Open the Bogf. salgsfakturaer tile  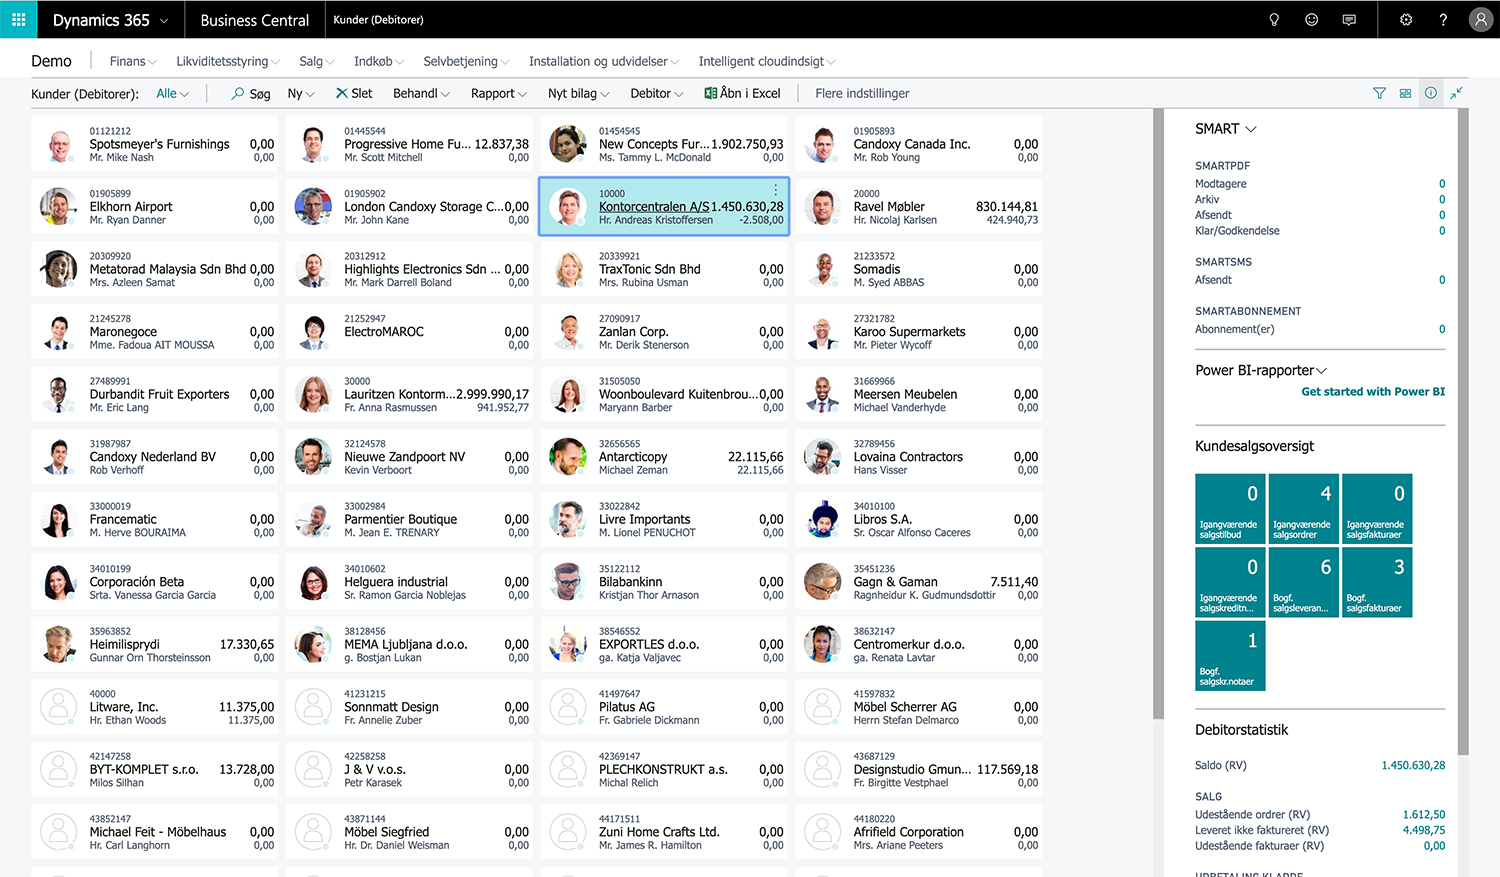click(1377, 582)
